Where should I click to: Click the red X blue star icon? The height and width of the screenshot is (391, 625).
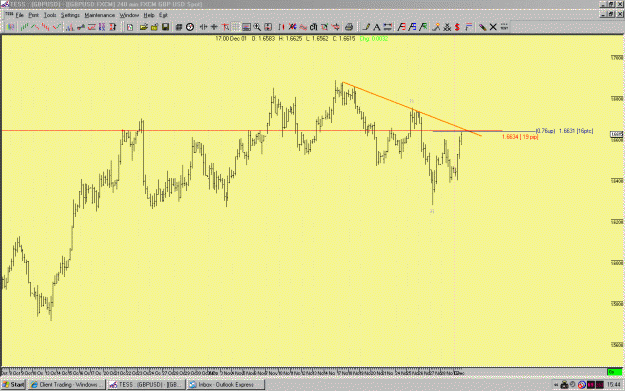coord(292,27)
